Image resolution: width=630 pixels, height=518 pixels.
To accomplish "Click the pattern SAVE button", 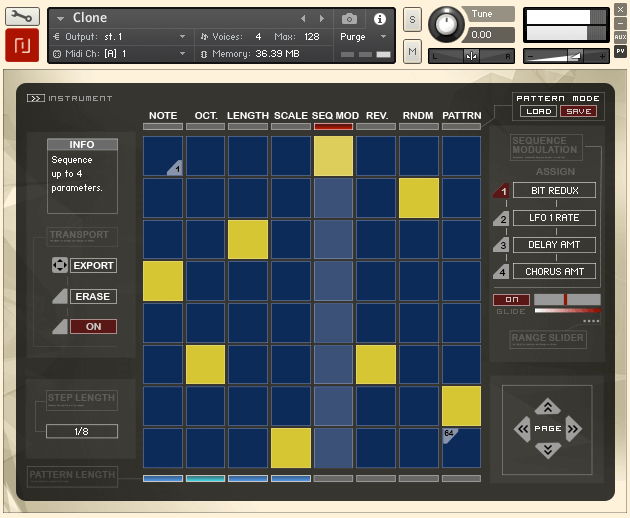I will click(578, 111).
